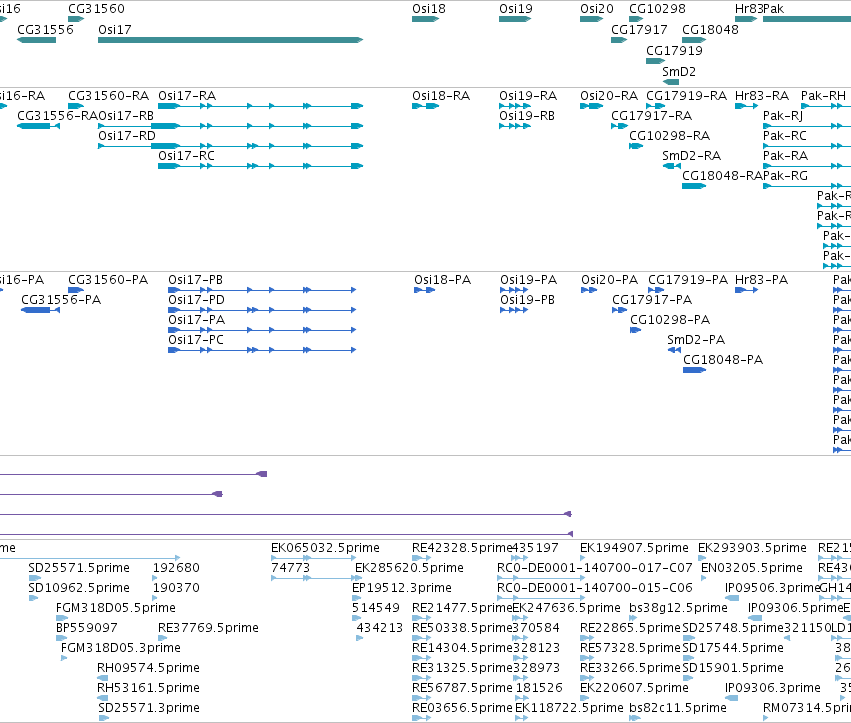The height and width of the screenshot is (723, 851).
Task: Click the Osi17-RA transcript label
Action: tap(187, 96)
